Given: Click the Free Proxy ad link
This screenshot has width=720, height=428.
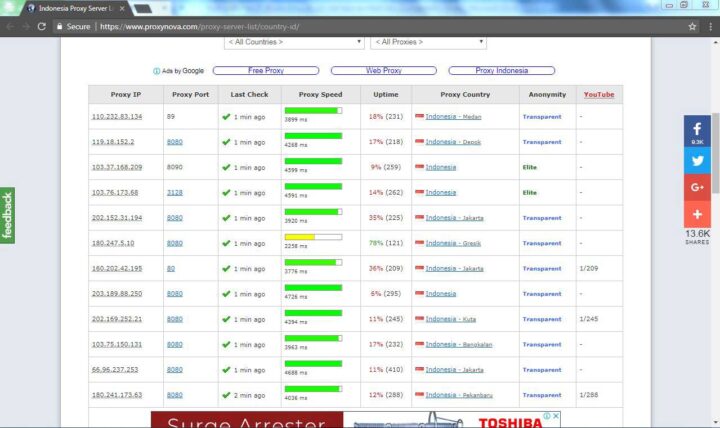Looking at the screenshot, I should pos(266,70).
